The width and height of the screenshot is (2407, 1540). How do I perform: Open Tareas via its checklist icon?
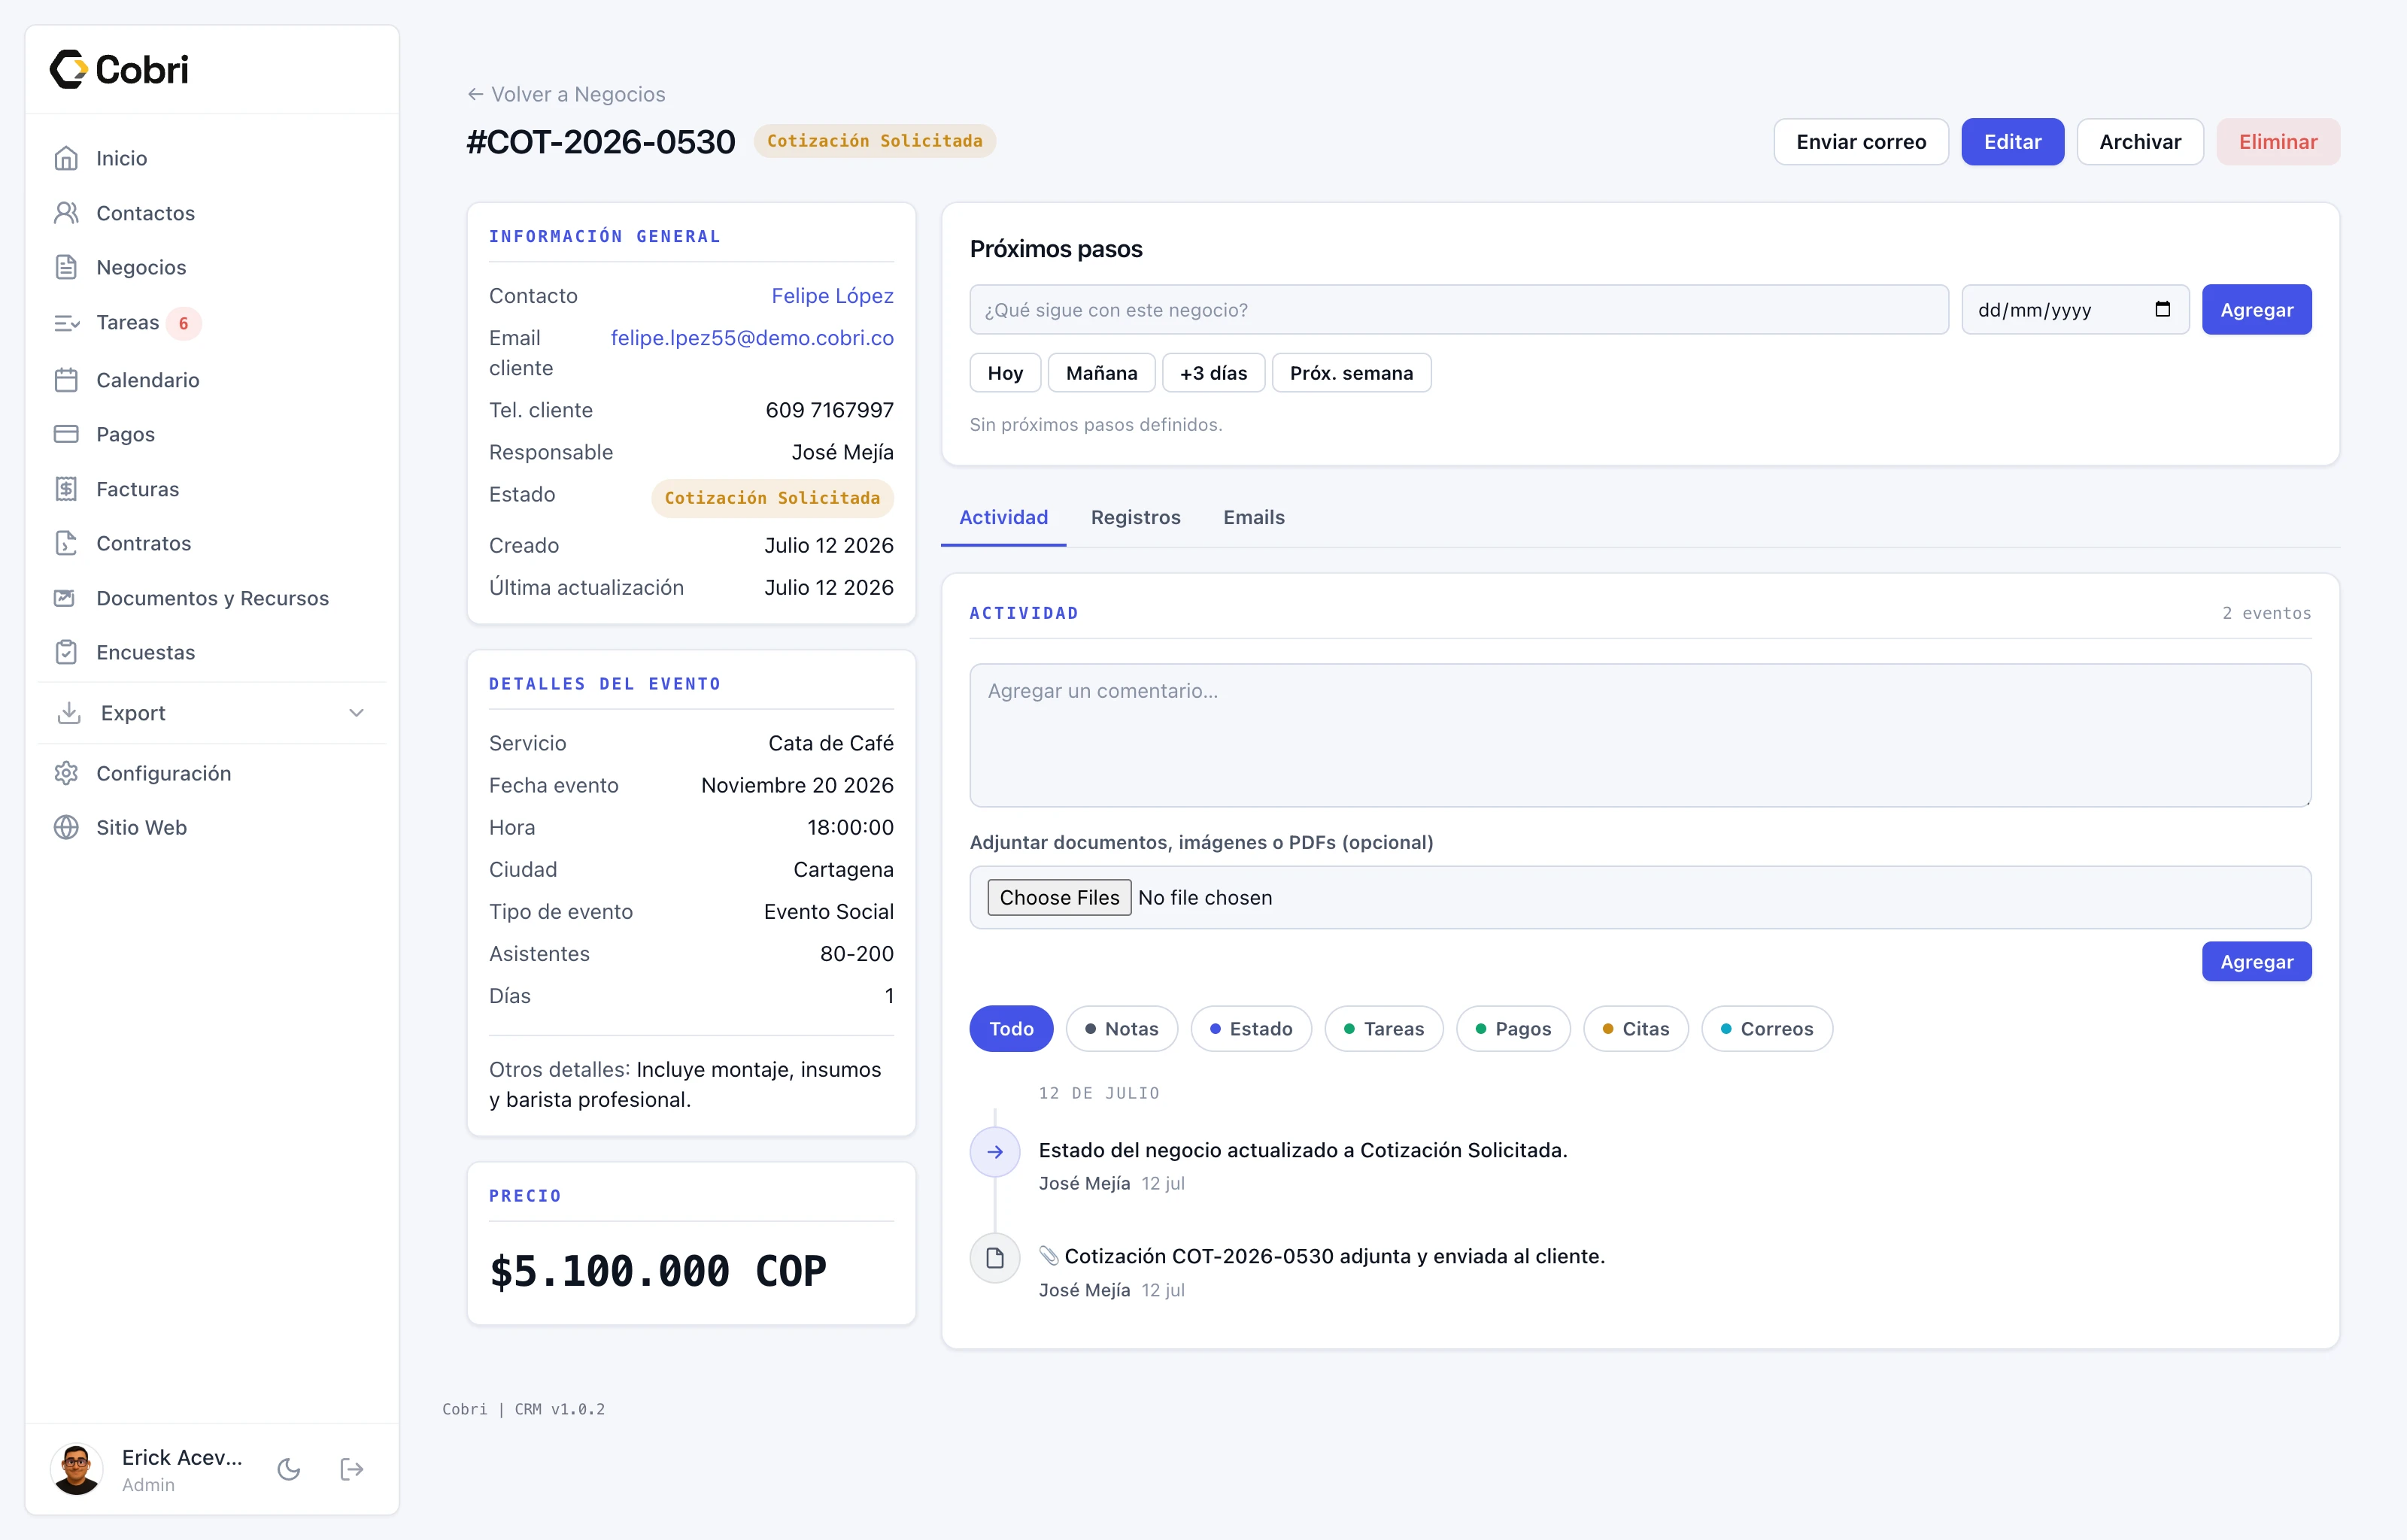[x=66, y=323]
